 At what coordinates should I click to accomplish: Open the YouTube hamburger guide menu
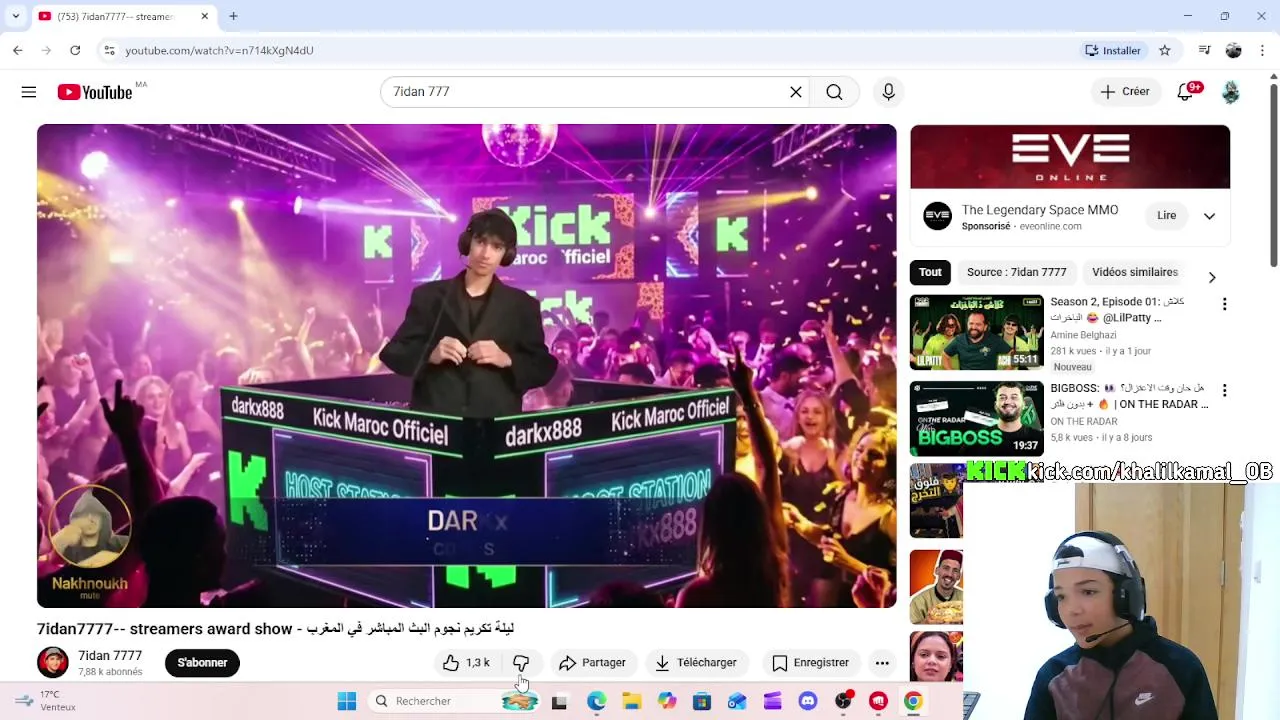29,92
